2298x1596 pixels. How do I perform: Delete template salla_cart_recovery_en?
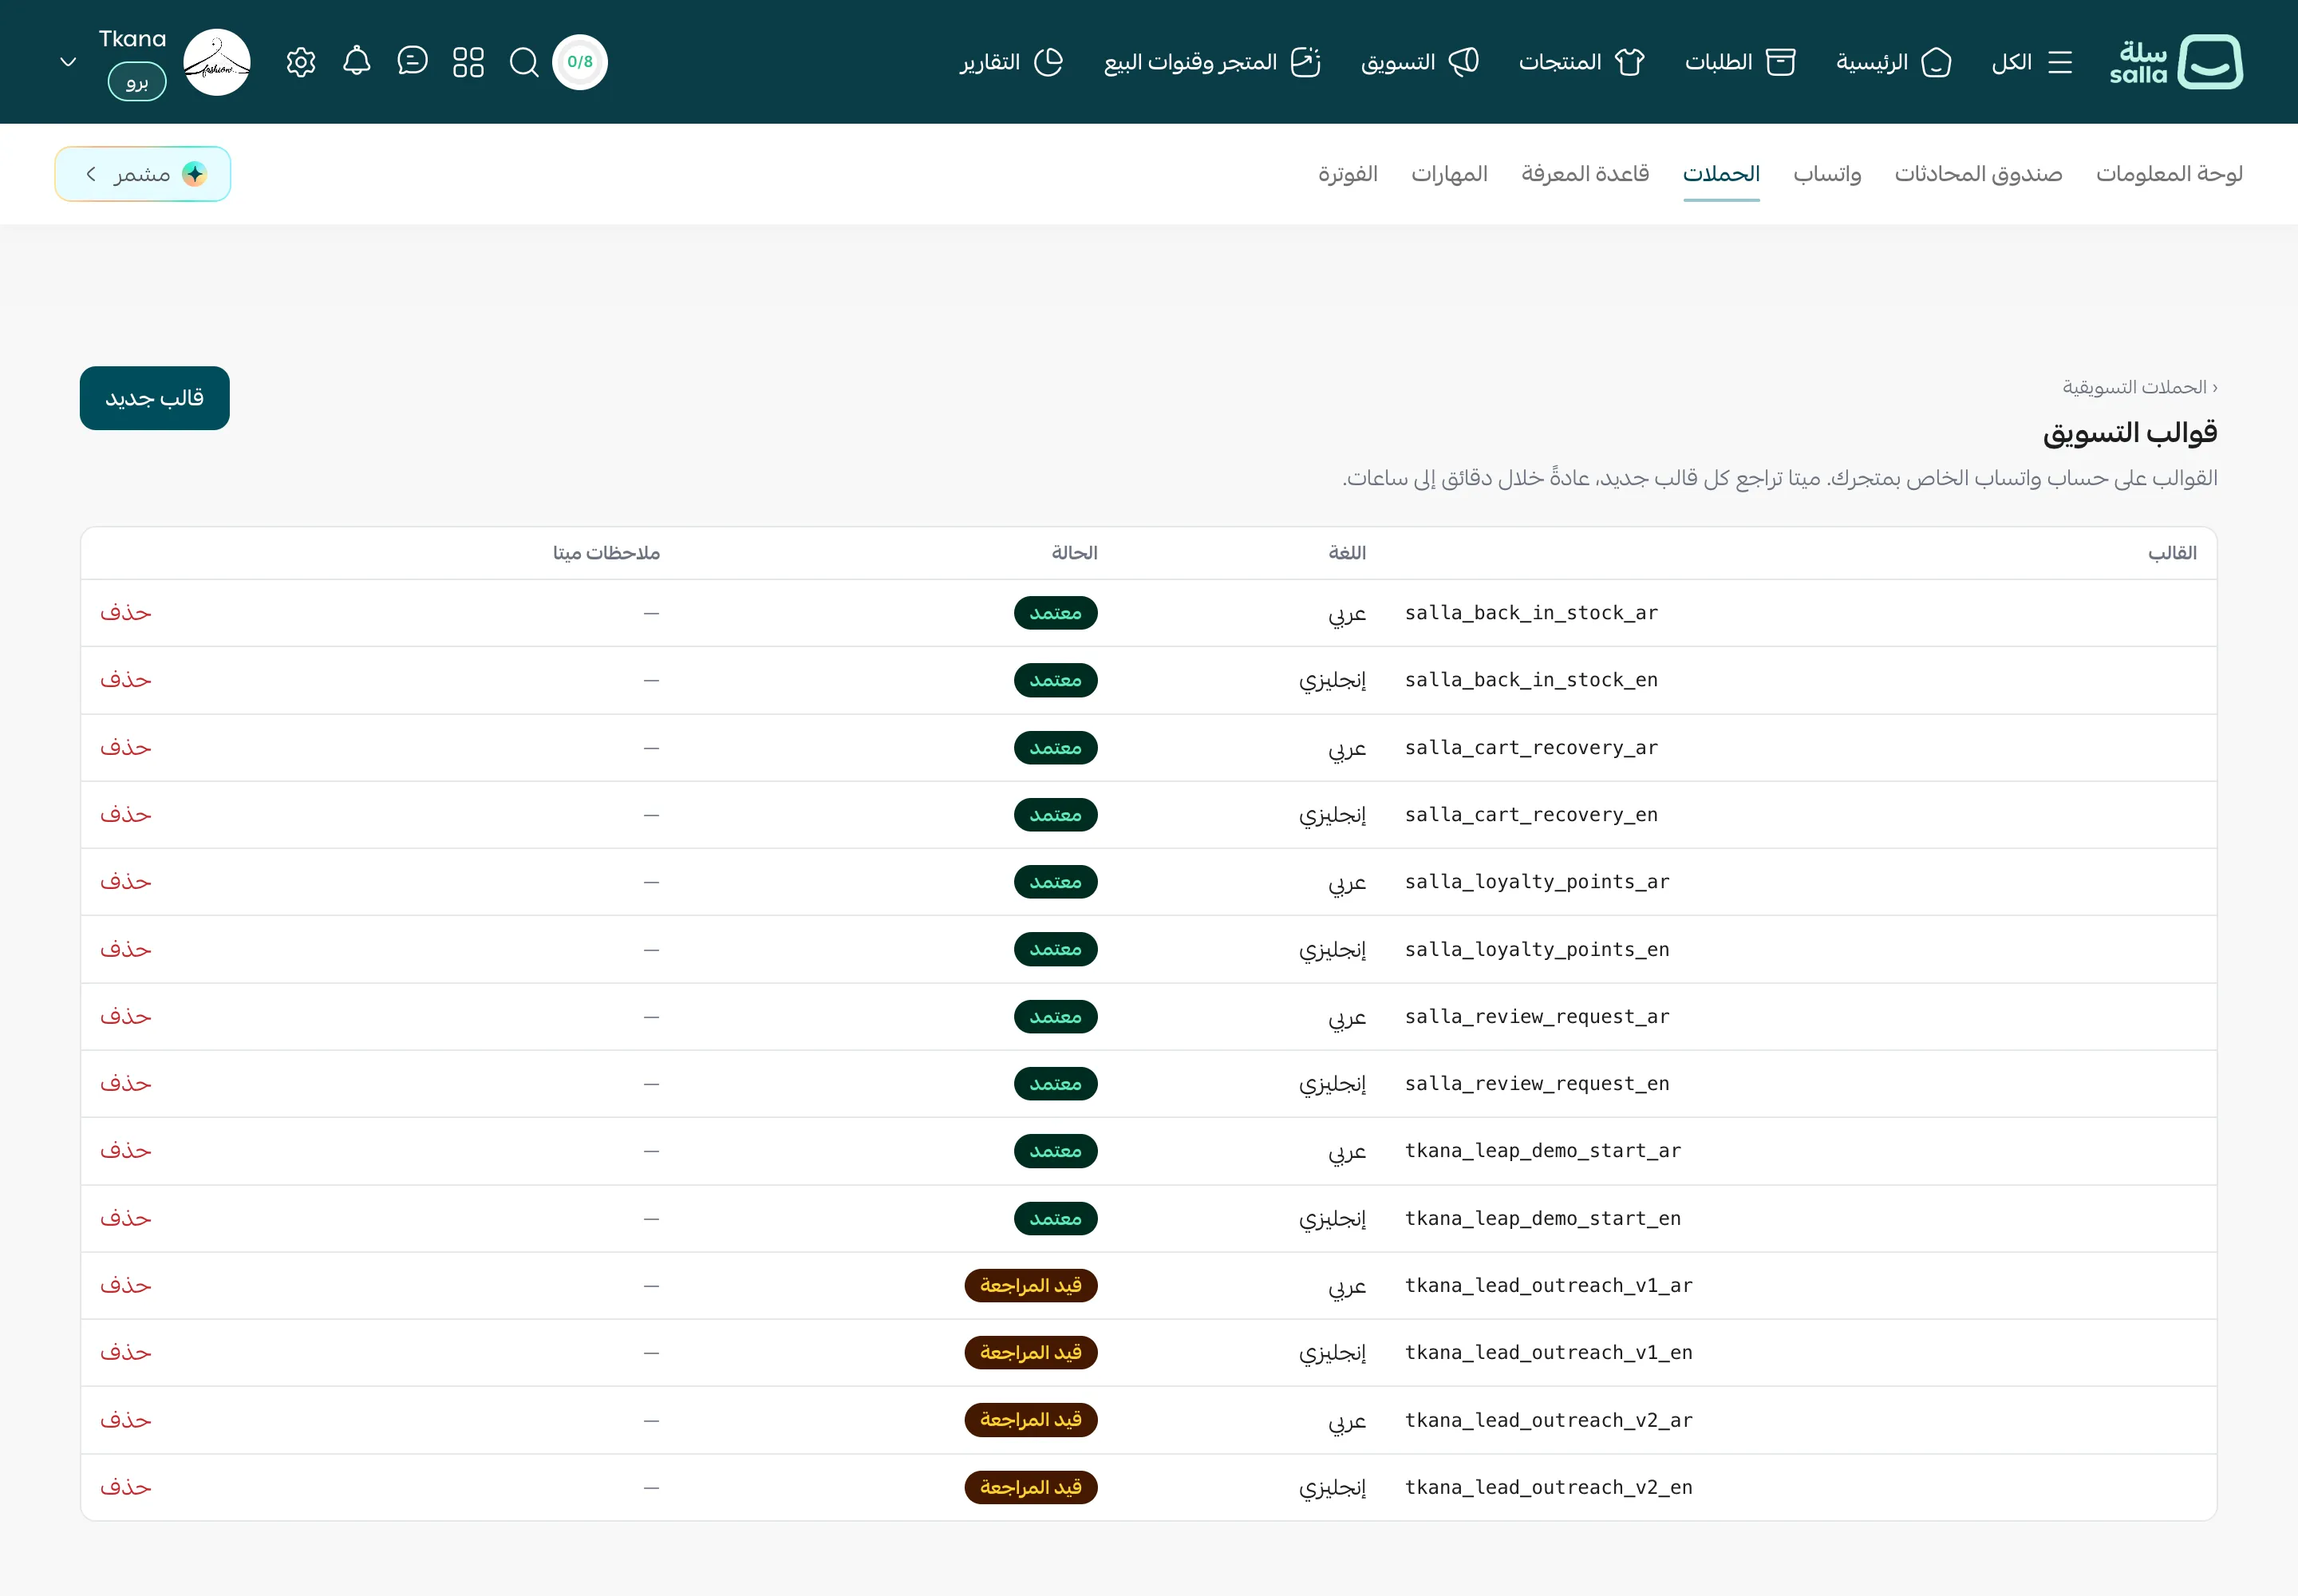126,815
